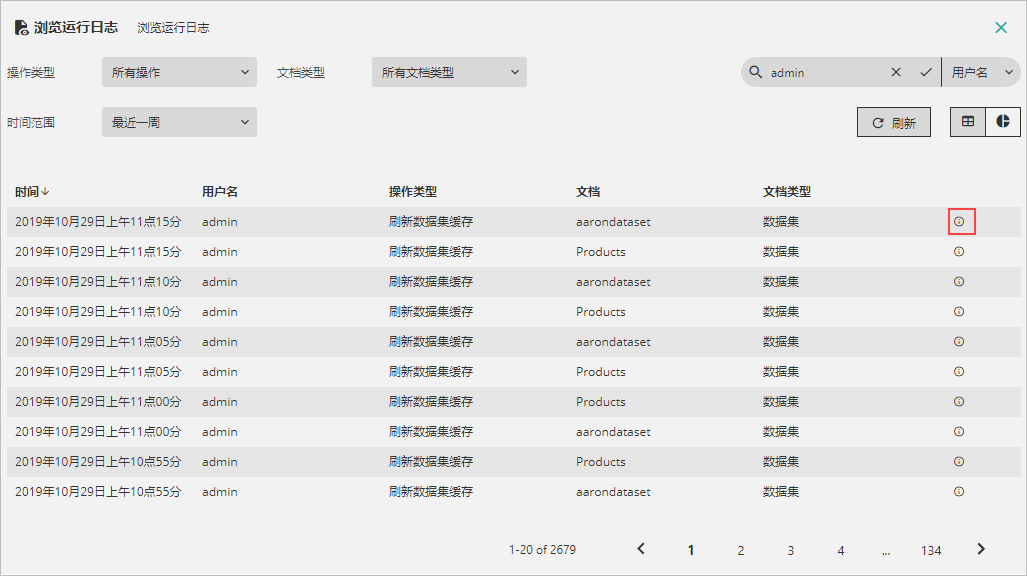Screen dimensions: 1027x576
Task: Click the 刷新 refresh button
Action: click(x=894, y=123)
